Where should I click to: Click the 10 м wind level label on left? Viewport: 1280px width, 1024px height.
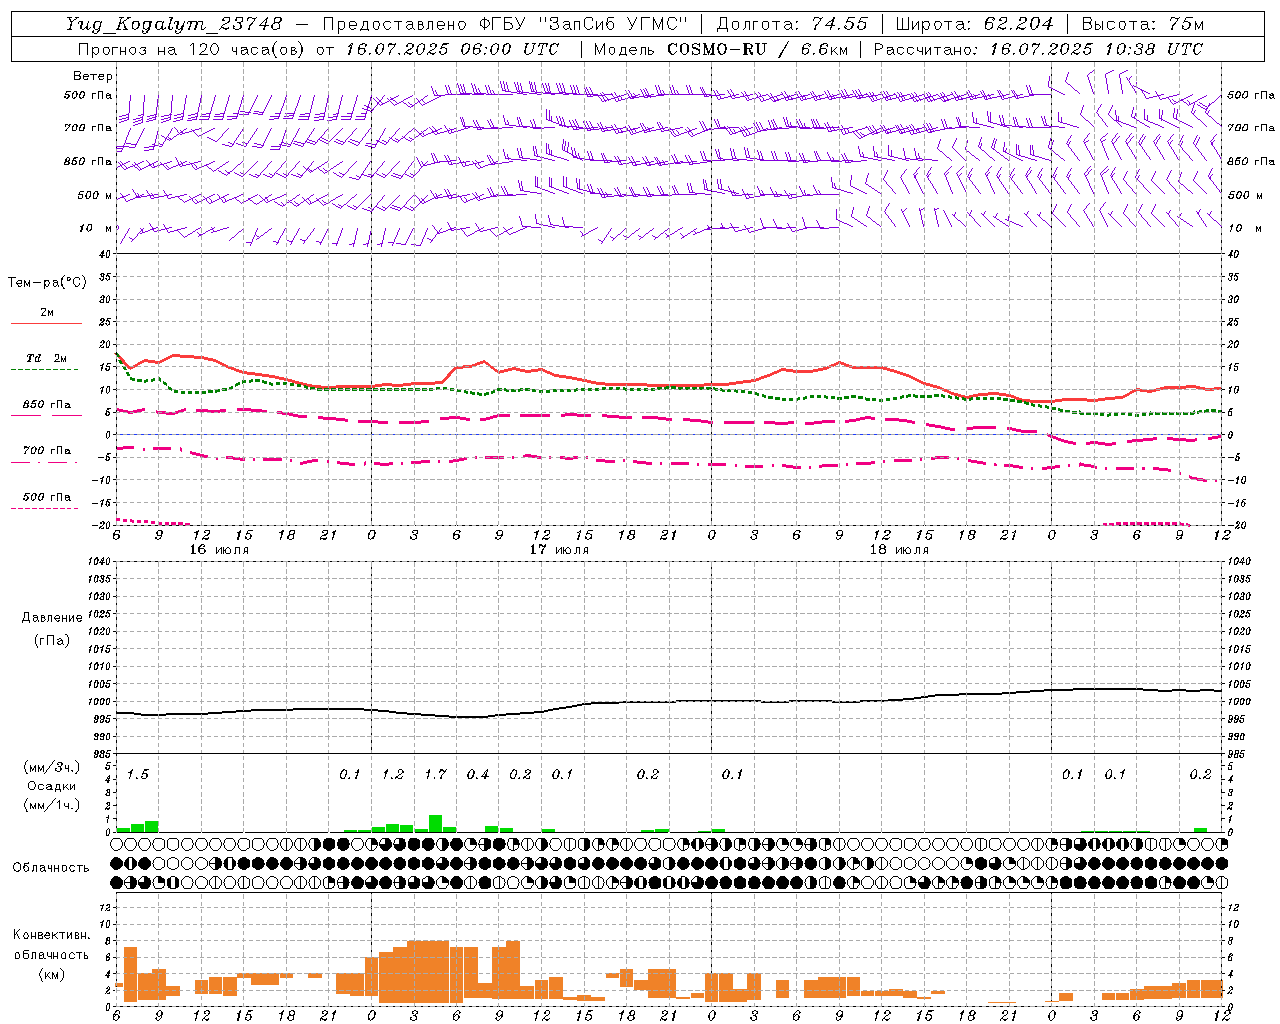[96, 228]
